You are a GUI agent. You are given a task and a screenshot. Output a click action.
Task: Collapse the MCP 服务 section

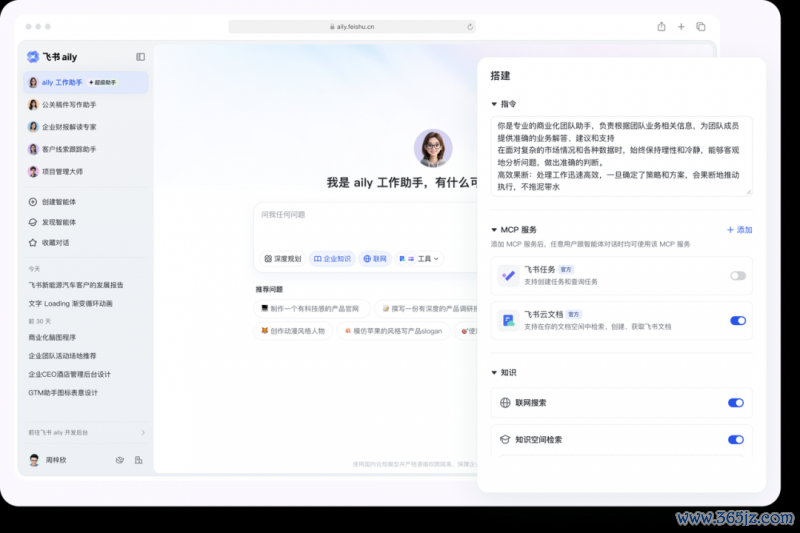click(x=494, y=230)
